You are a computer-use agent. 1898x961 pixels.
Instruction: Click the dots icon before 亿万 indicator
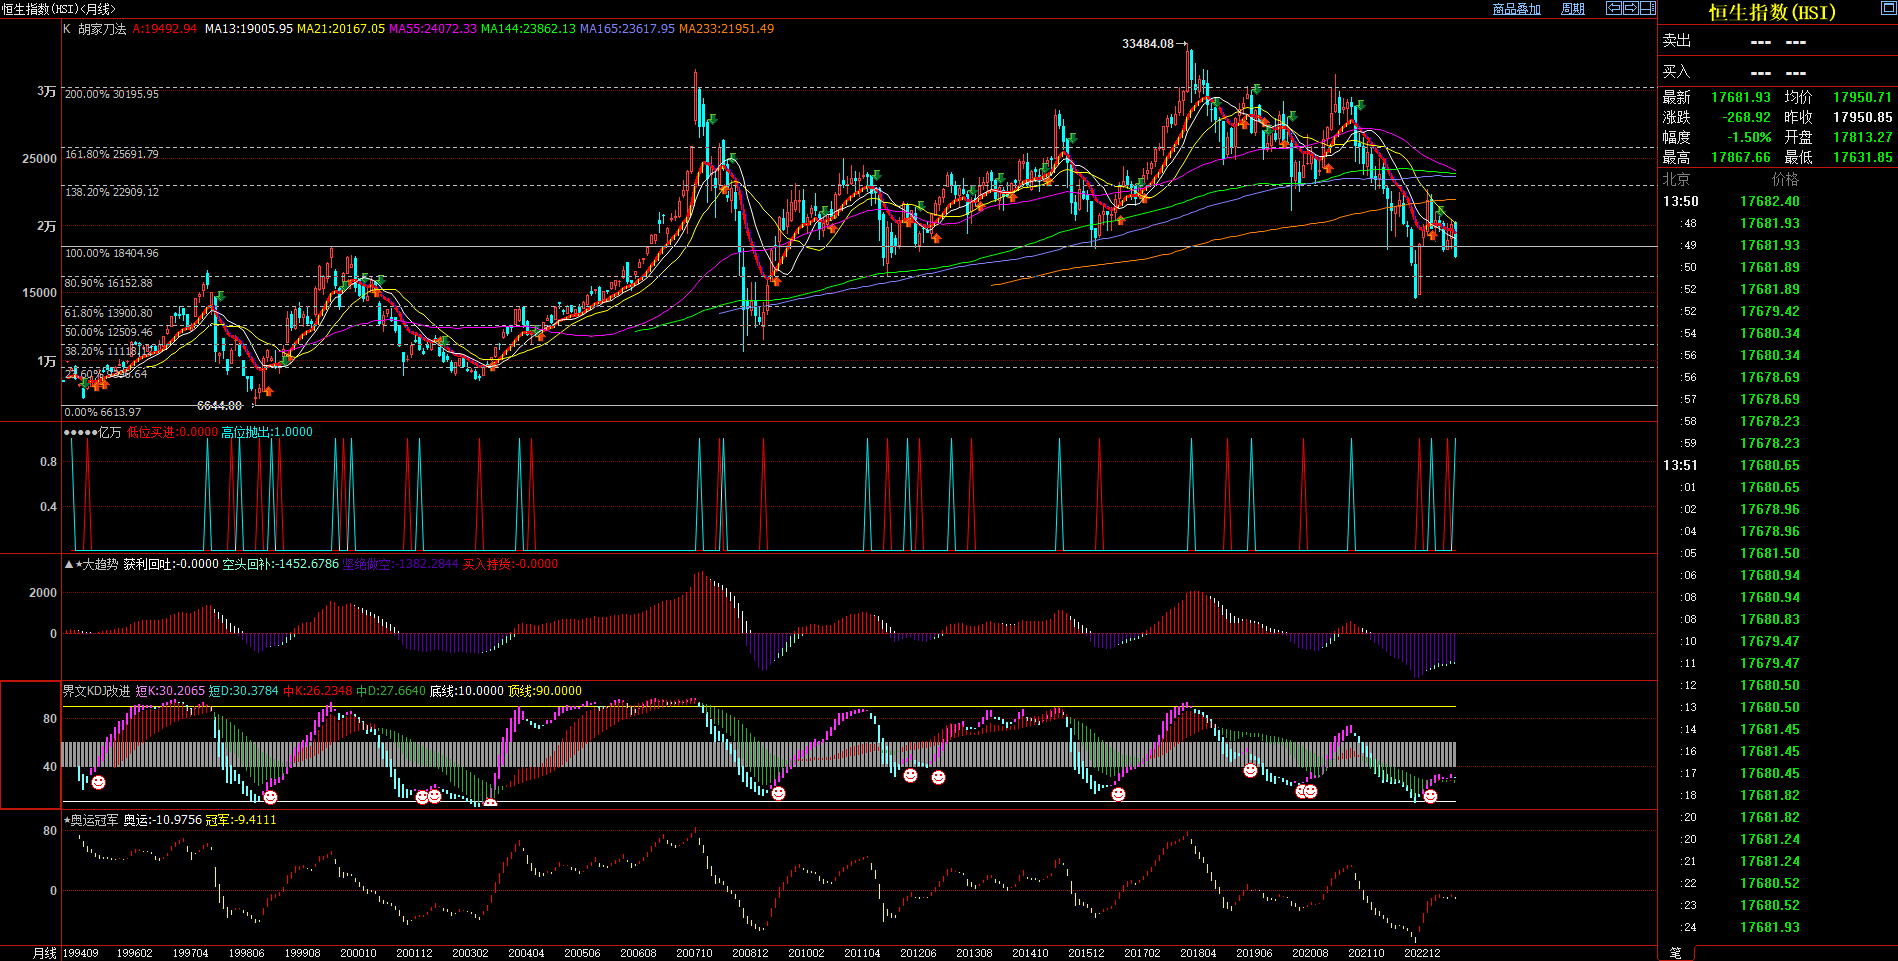coord(79,432)
